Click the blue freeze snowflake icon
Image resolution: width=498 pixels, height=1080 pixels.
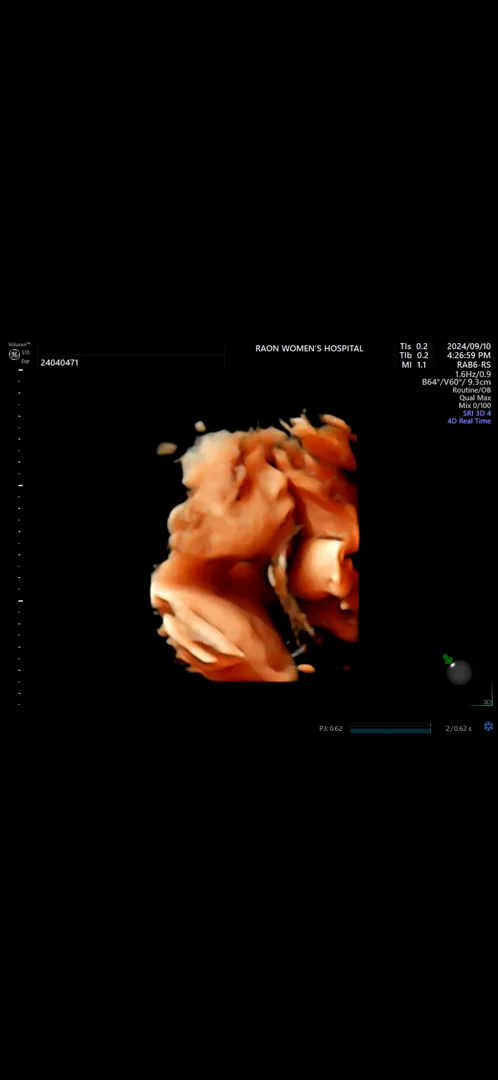click(x=488, y=727)
